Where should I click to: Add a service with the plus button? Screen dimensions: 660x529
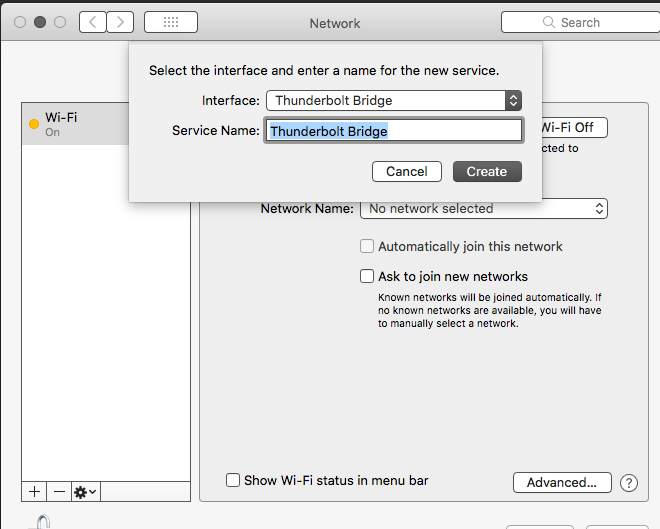pos(35,492)
